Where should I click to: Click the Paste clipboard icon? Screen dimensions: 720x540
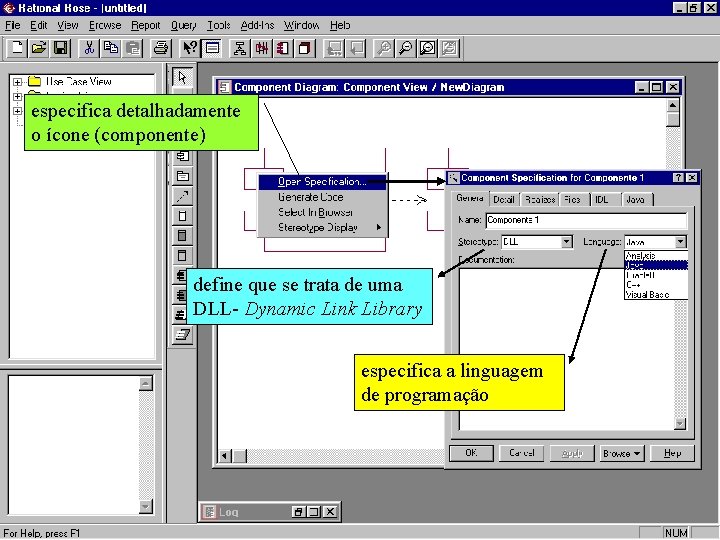coord(133,48)
